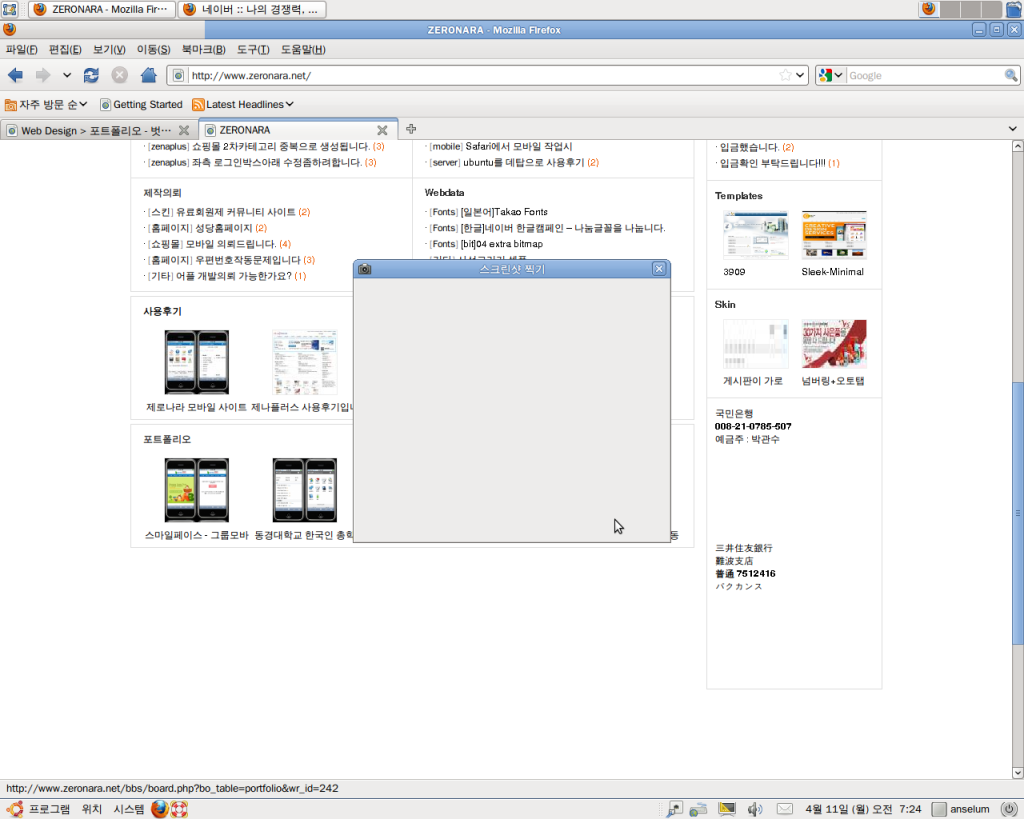Go to the Home page icon
Screen dimensions: 1024x819
click(x=148, y=75)
